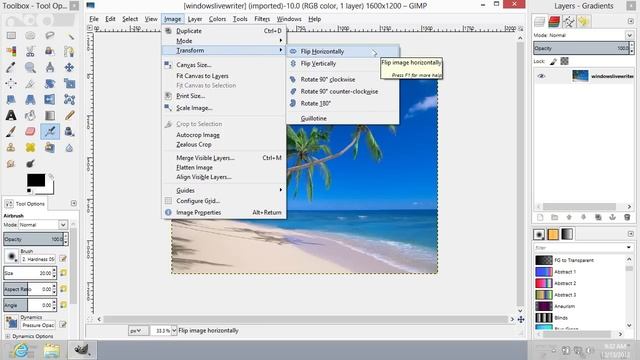The image size is (640, 360).
Task: Click the foreground black color swatch
Action: coord(36,180)
